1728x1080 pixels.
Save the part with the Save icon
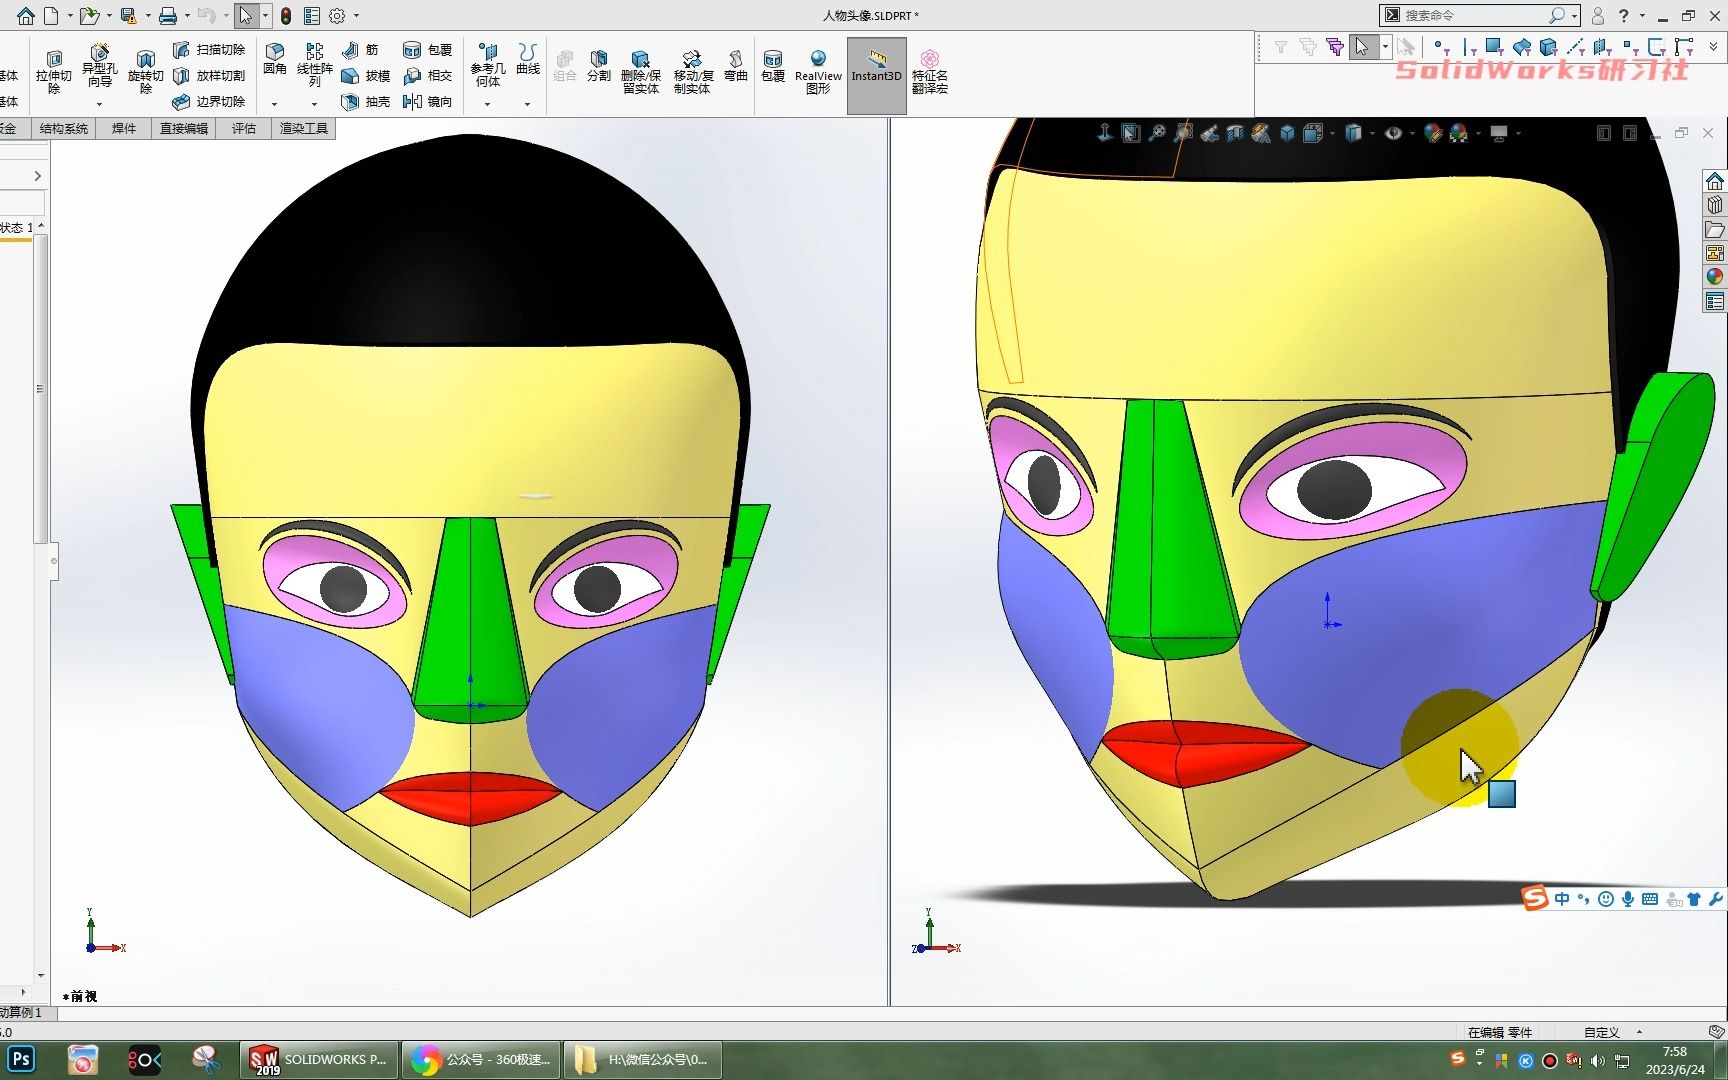[128, 15]
